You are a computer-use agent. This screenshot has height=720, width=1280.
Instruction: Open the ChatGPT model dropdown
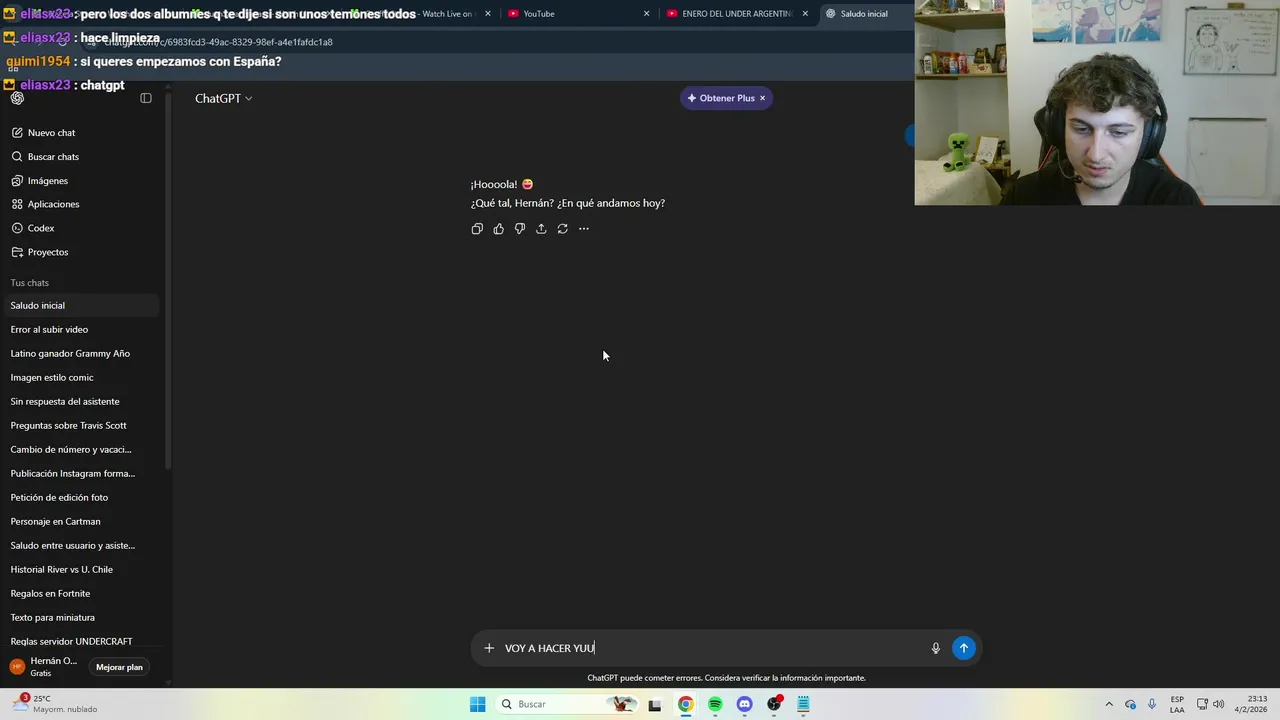coord(224,98)
